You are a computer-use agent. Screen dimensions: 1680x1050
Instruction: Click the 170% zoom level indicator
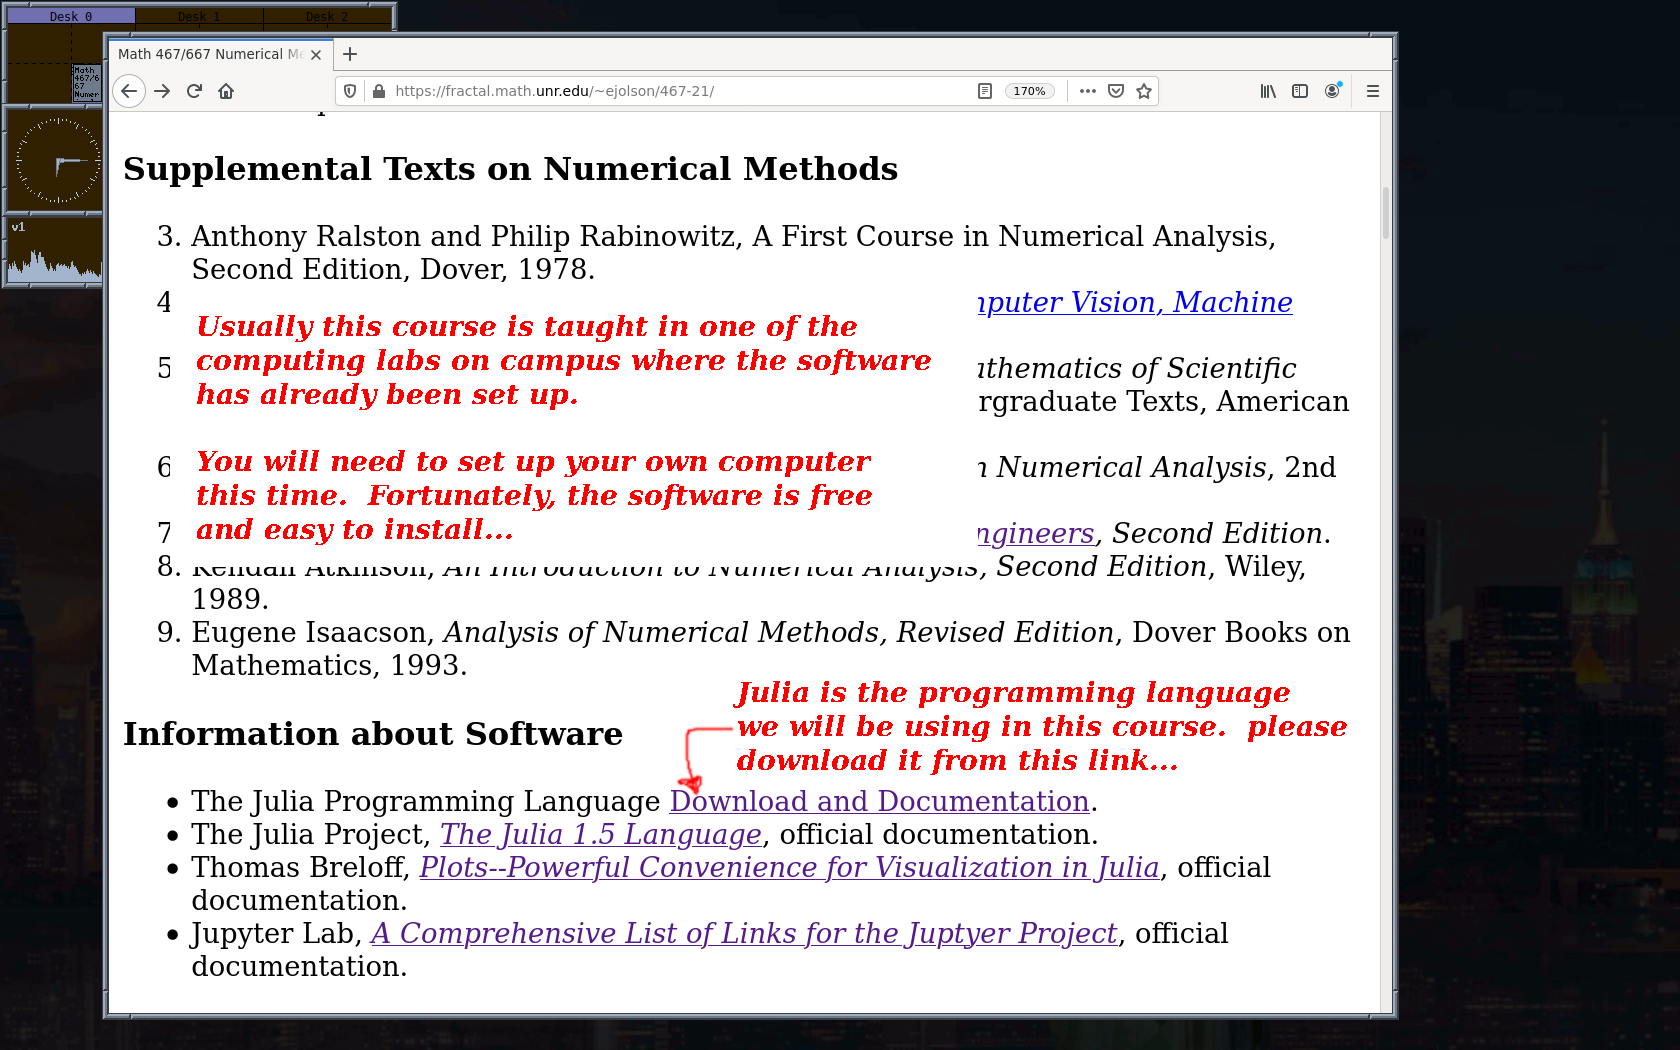point(1029,91)
